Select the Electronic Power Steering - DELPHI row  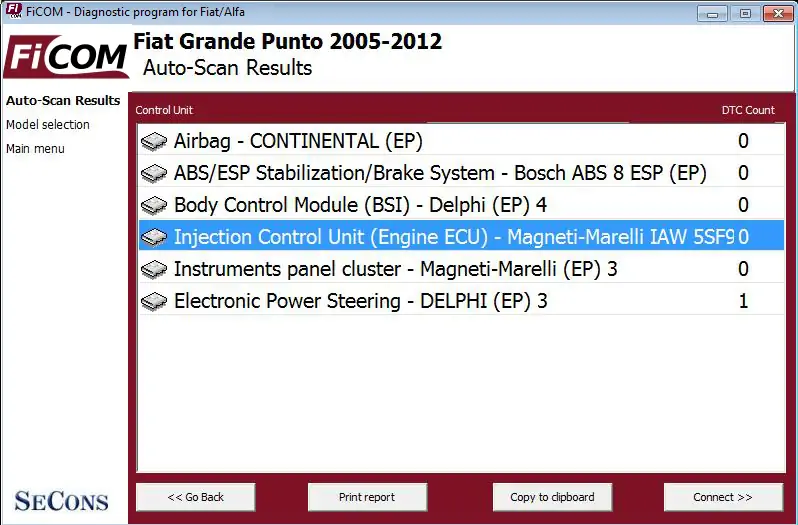point(461,302)
